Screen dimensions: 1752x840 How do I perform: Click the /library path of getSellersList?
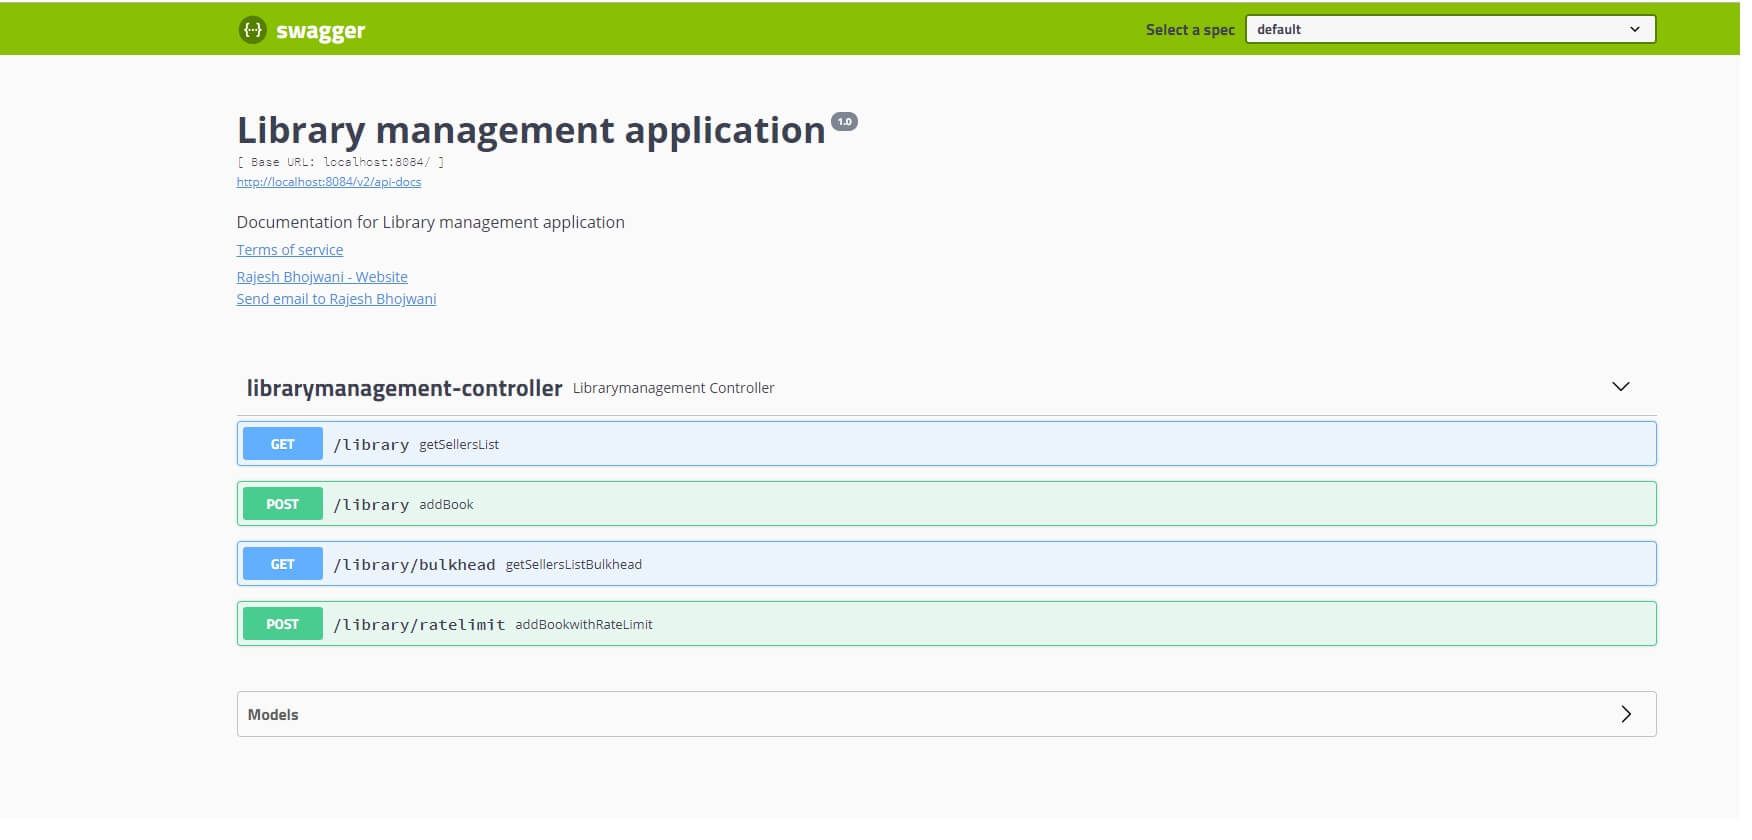371,445
